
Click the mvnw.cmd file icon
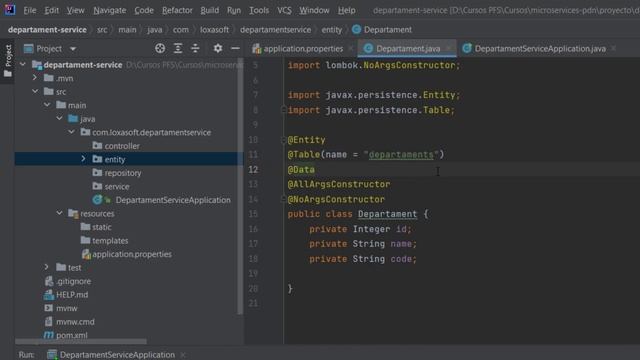tap(49, 322)
